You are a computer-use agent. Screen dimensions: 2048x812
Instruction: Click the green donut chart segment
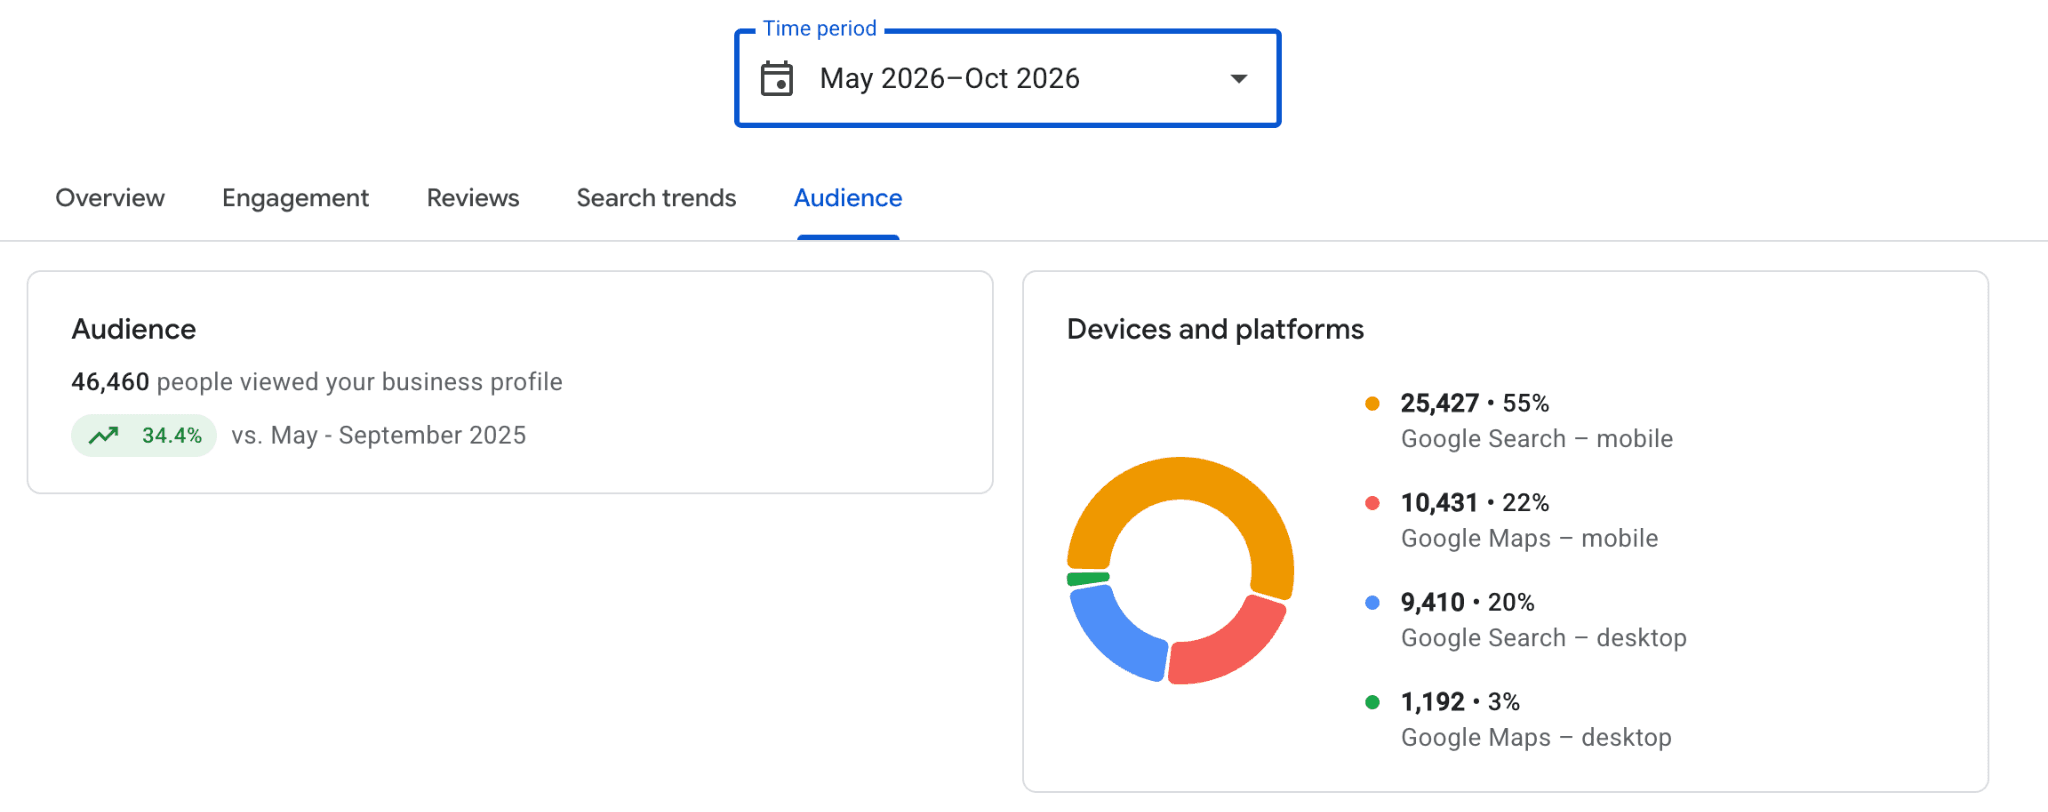tap(1088, 578)
